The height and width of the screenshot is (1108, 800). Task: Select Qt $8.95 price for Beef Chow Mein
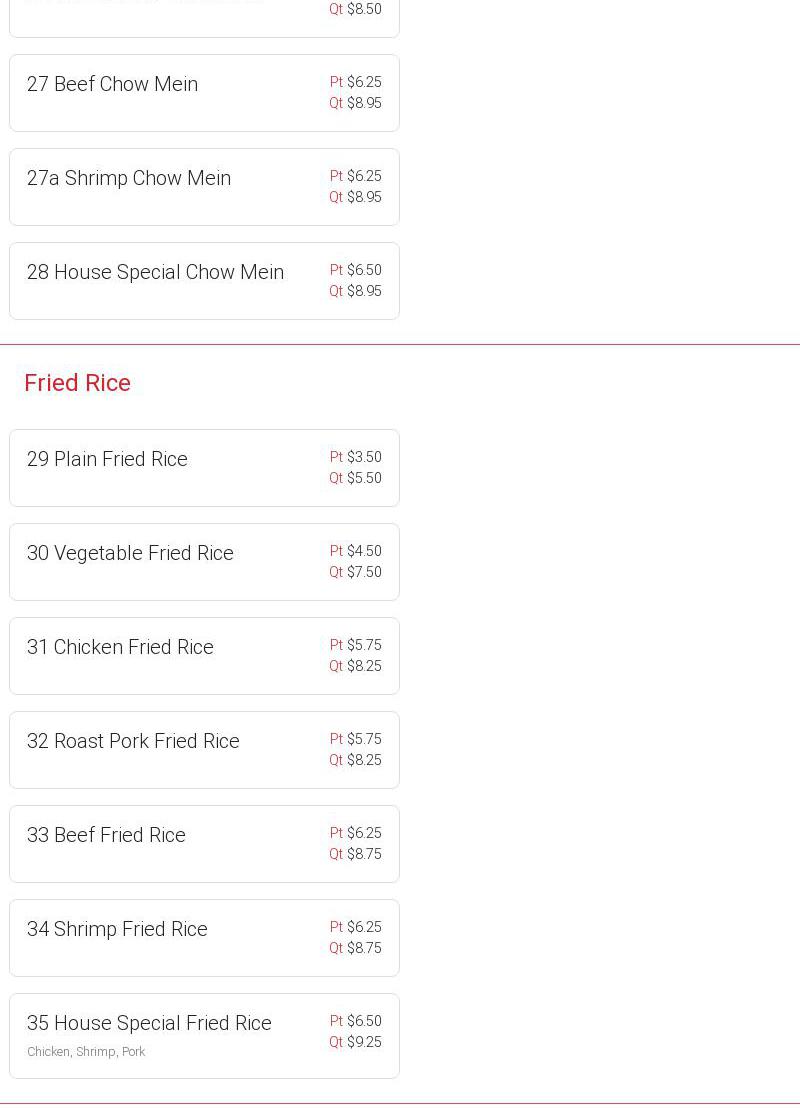pos(356,103)
